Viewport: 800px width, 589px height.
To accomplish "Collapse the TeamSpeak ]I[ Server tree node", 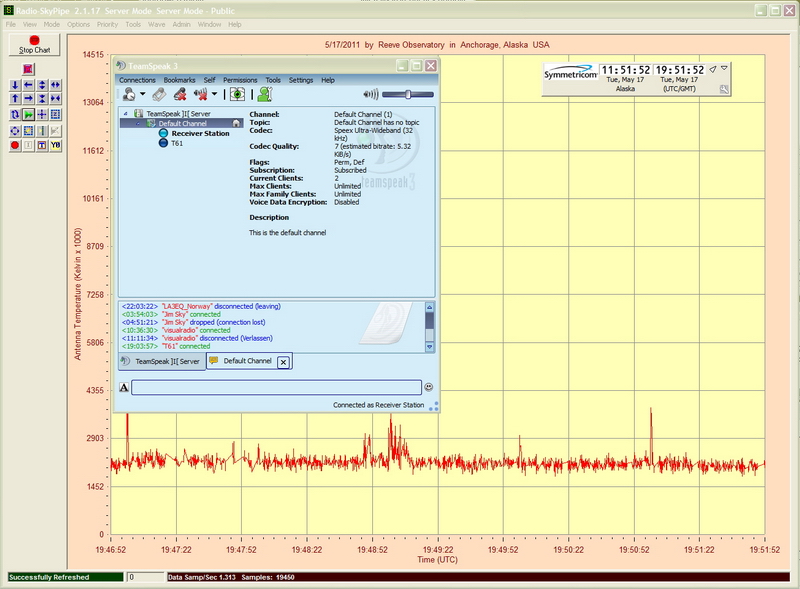I will [126, 114].
